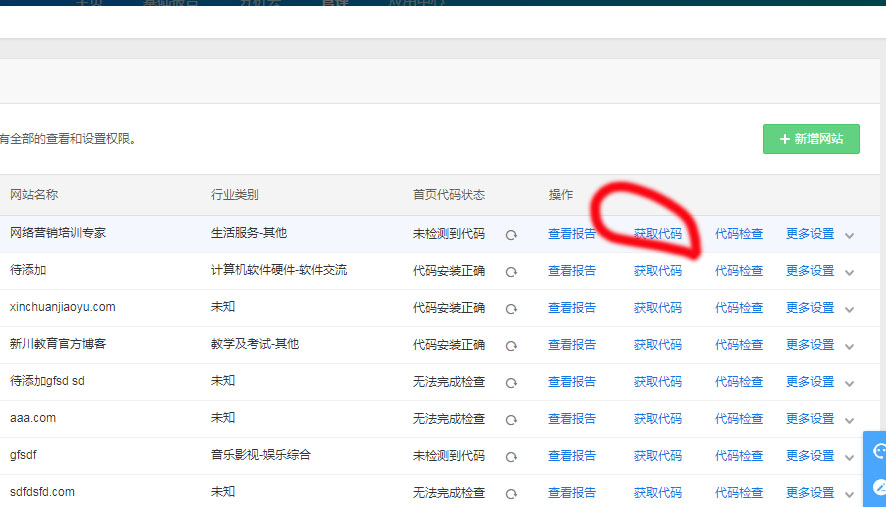Open 更多设置 for xinchuanjiaoyu.com
886x507 pixels.
coord(810,308)
